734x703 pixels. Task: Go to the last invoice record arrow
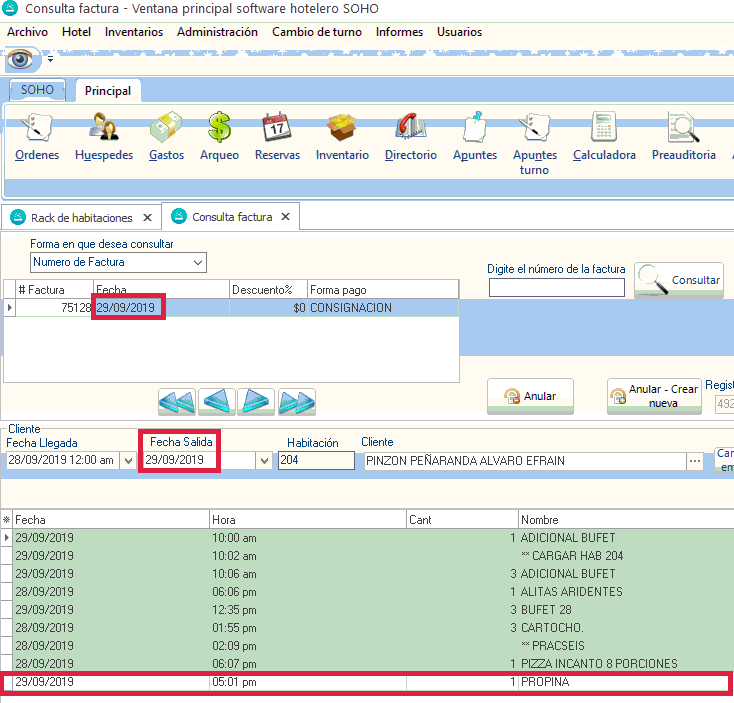[x=297, y=402]
